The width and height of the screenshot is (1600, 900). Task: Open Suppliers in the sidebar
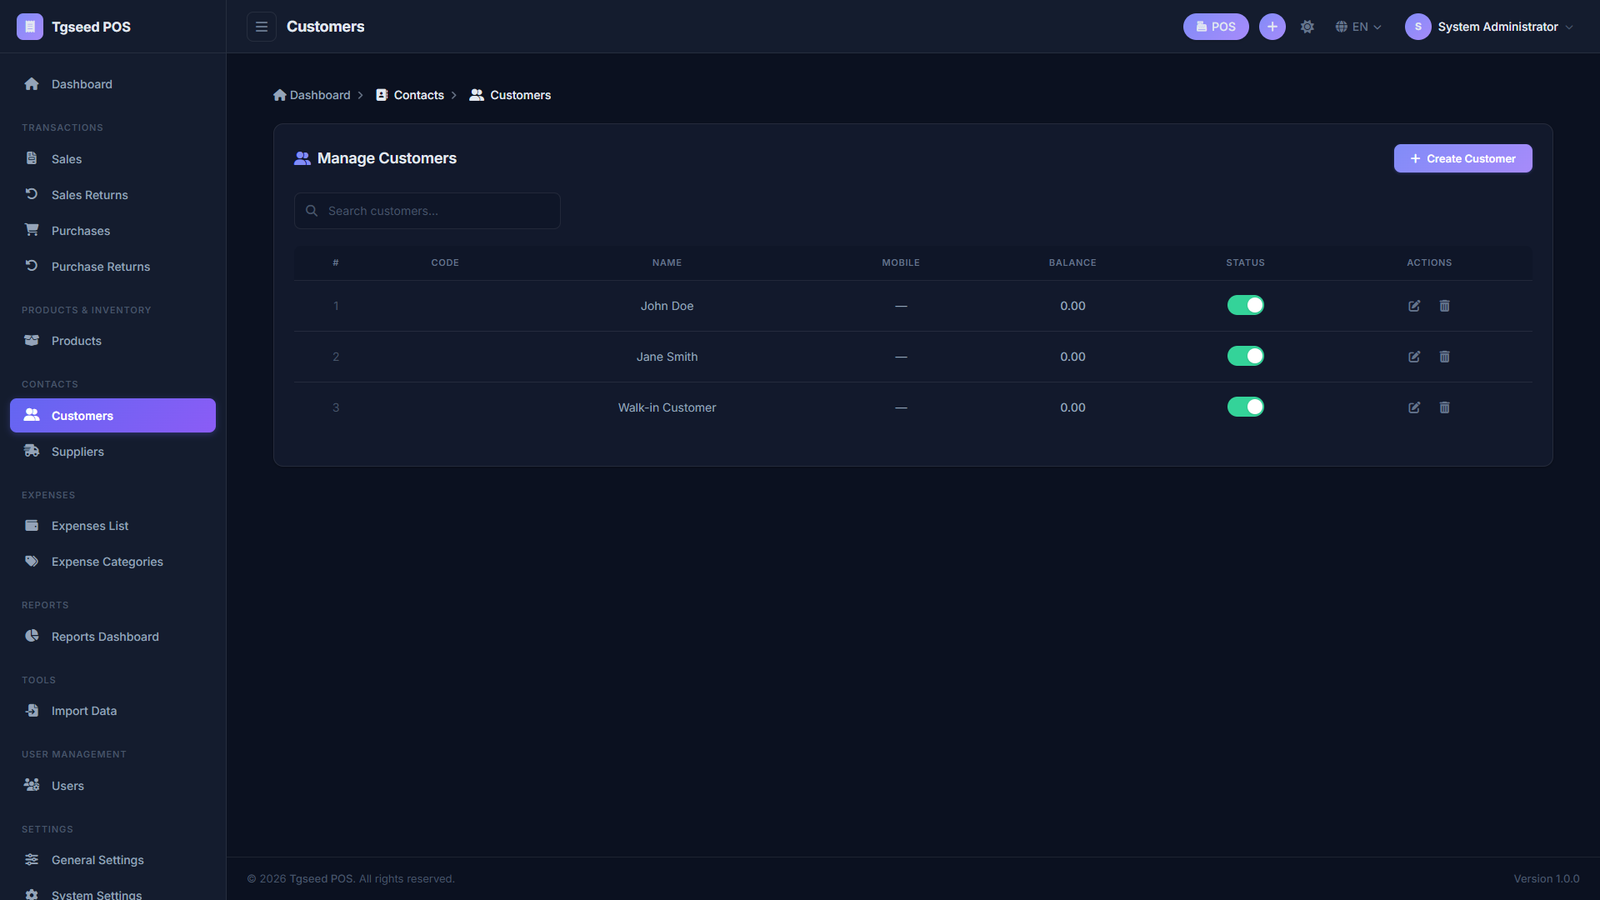[x=113, y=452]
